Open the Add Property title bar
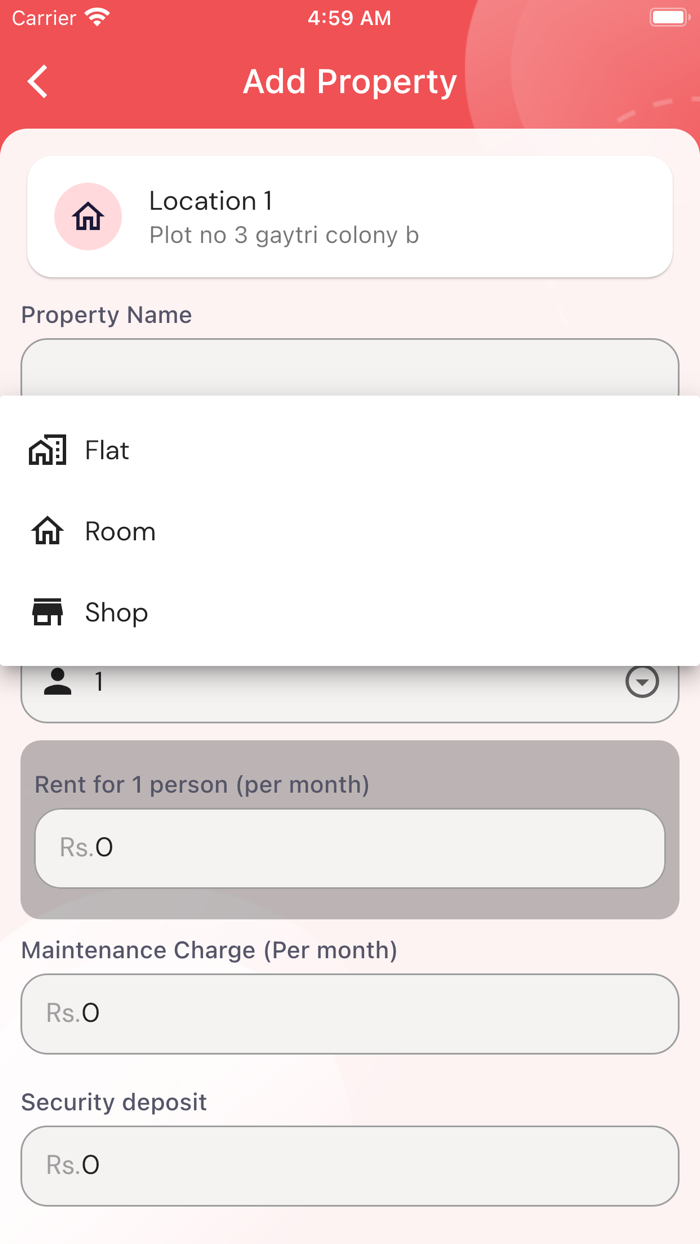The width and height of the screenshot is (700, 1244). 349,82
